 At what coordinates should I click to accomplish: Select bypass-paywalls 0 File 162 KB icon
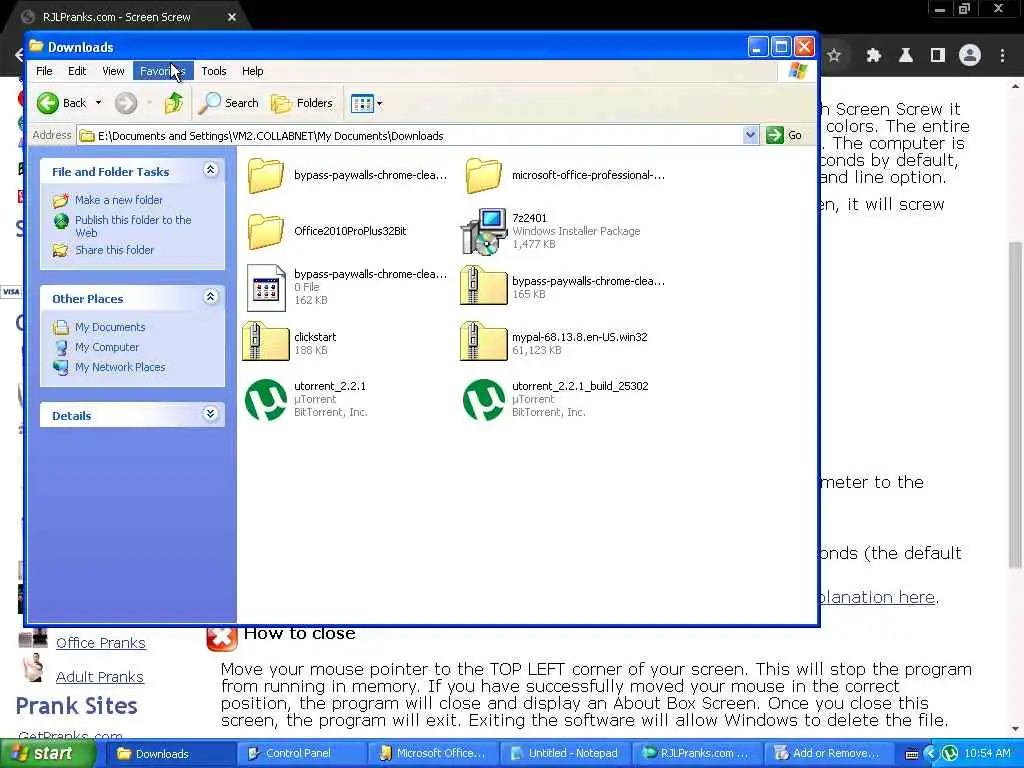266,287
